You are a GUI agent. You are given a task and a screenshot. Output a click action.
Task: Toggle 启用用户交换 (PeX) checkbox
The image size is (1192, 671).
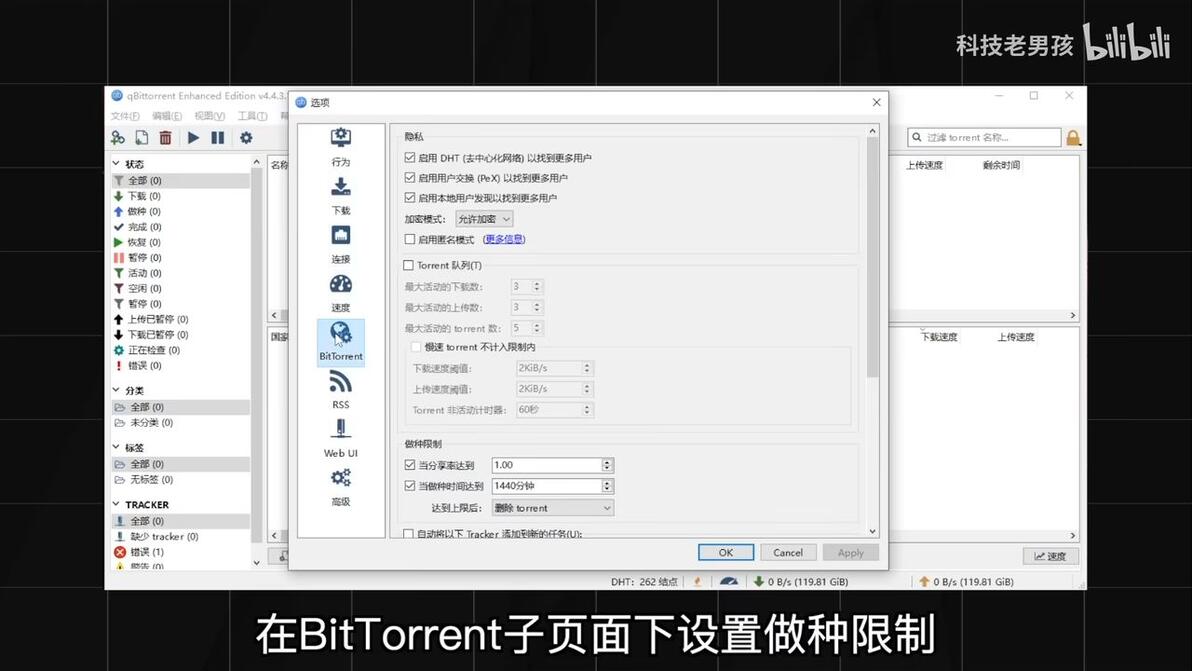pos(410,177)
